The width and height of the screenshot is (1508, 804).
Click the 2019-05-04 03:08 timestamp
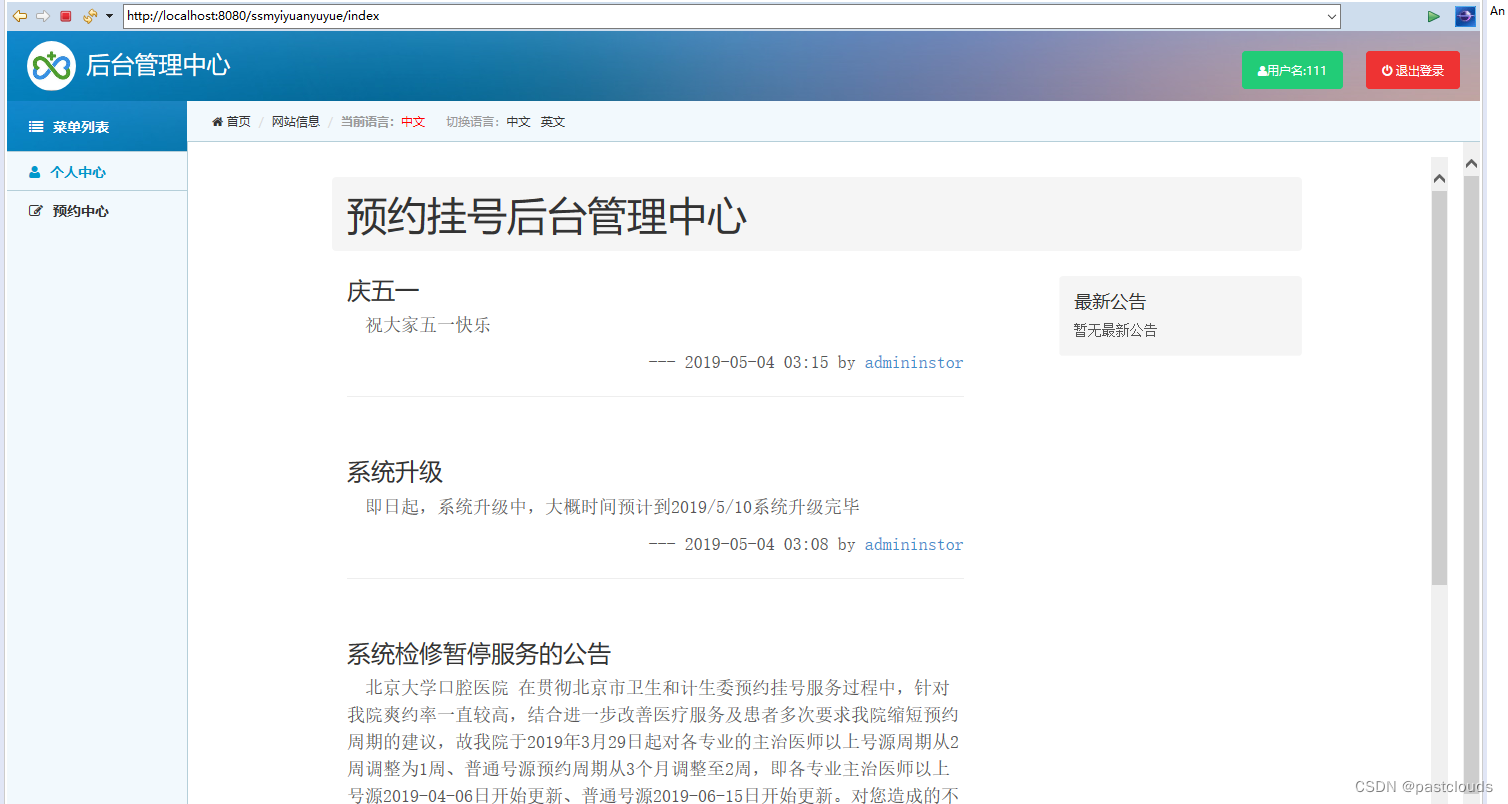pyautogui.click(x=756, y=544)
